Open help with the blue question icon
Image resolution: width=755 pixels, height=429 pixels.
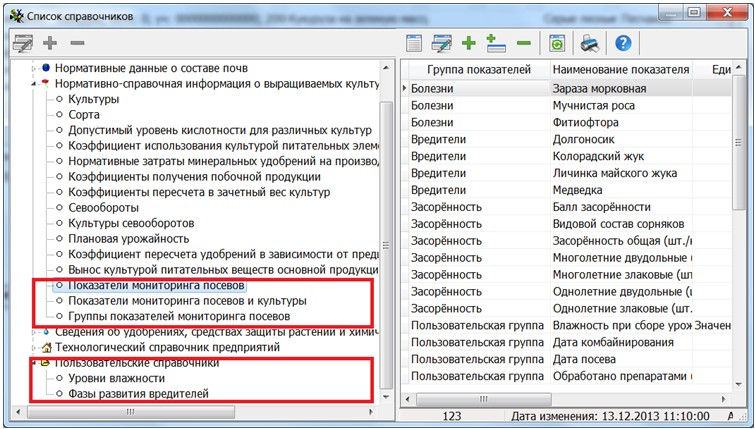click(623, 43)
